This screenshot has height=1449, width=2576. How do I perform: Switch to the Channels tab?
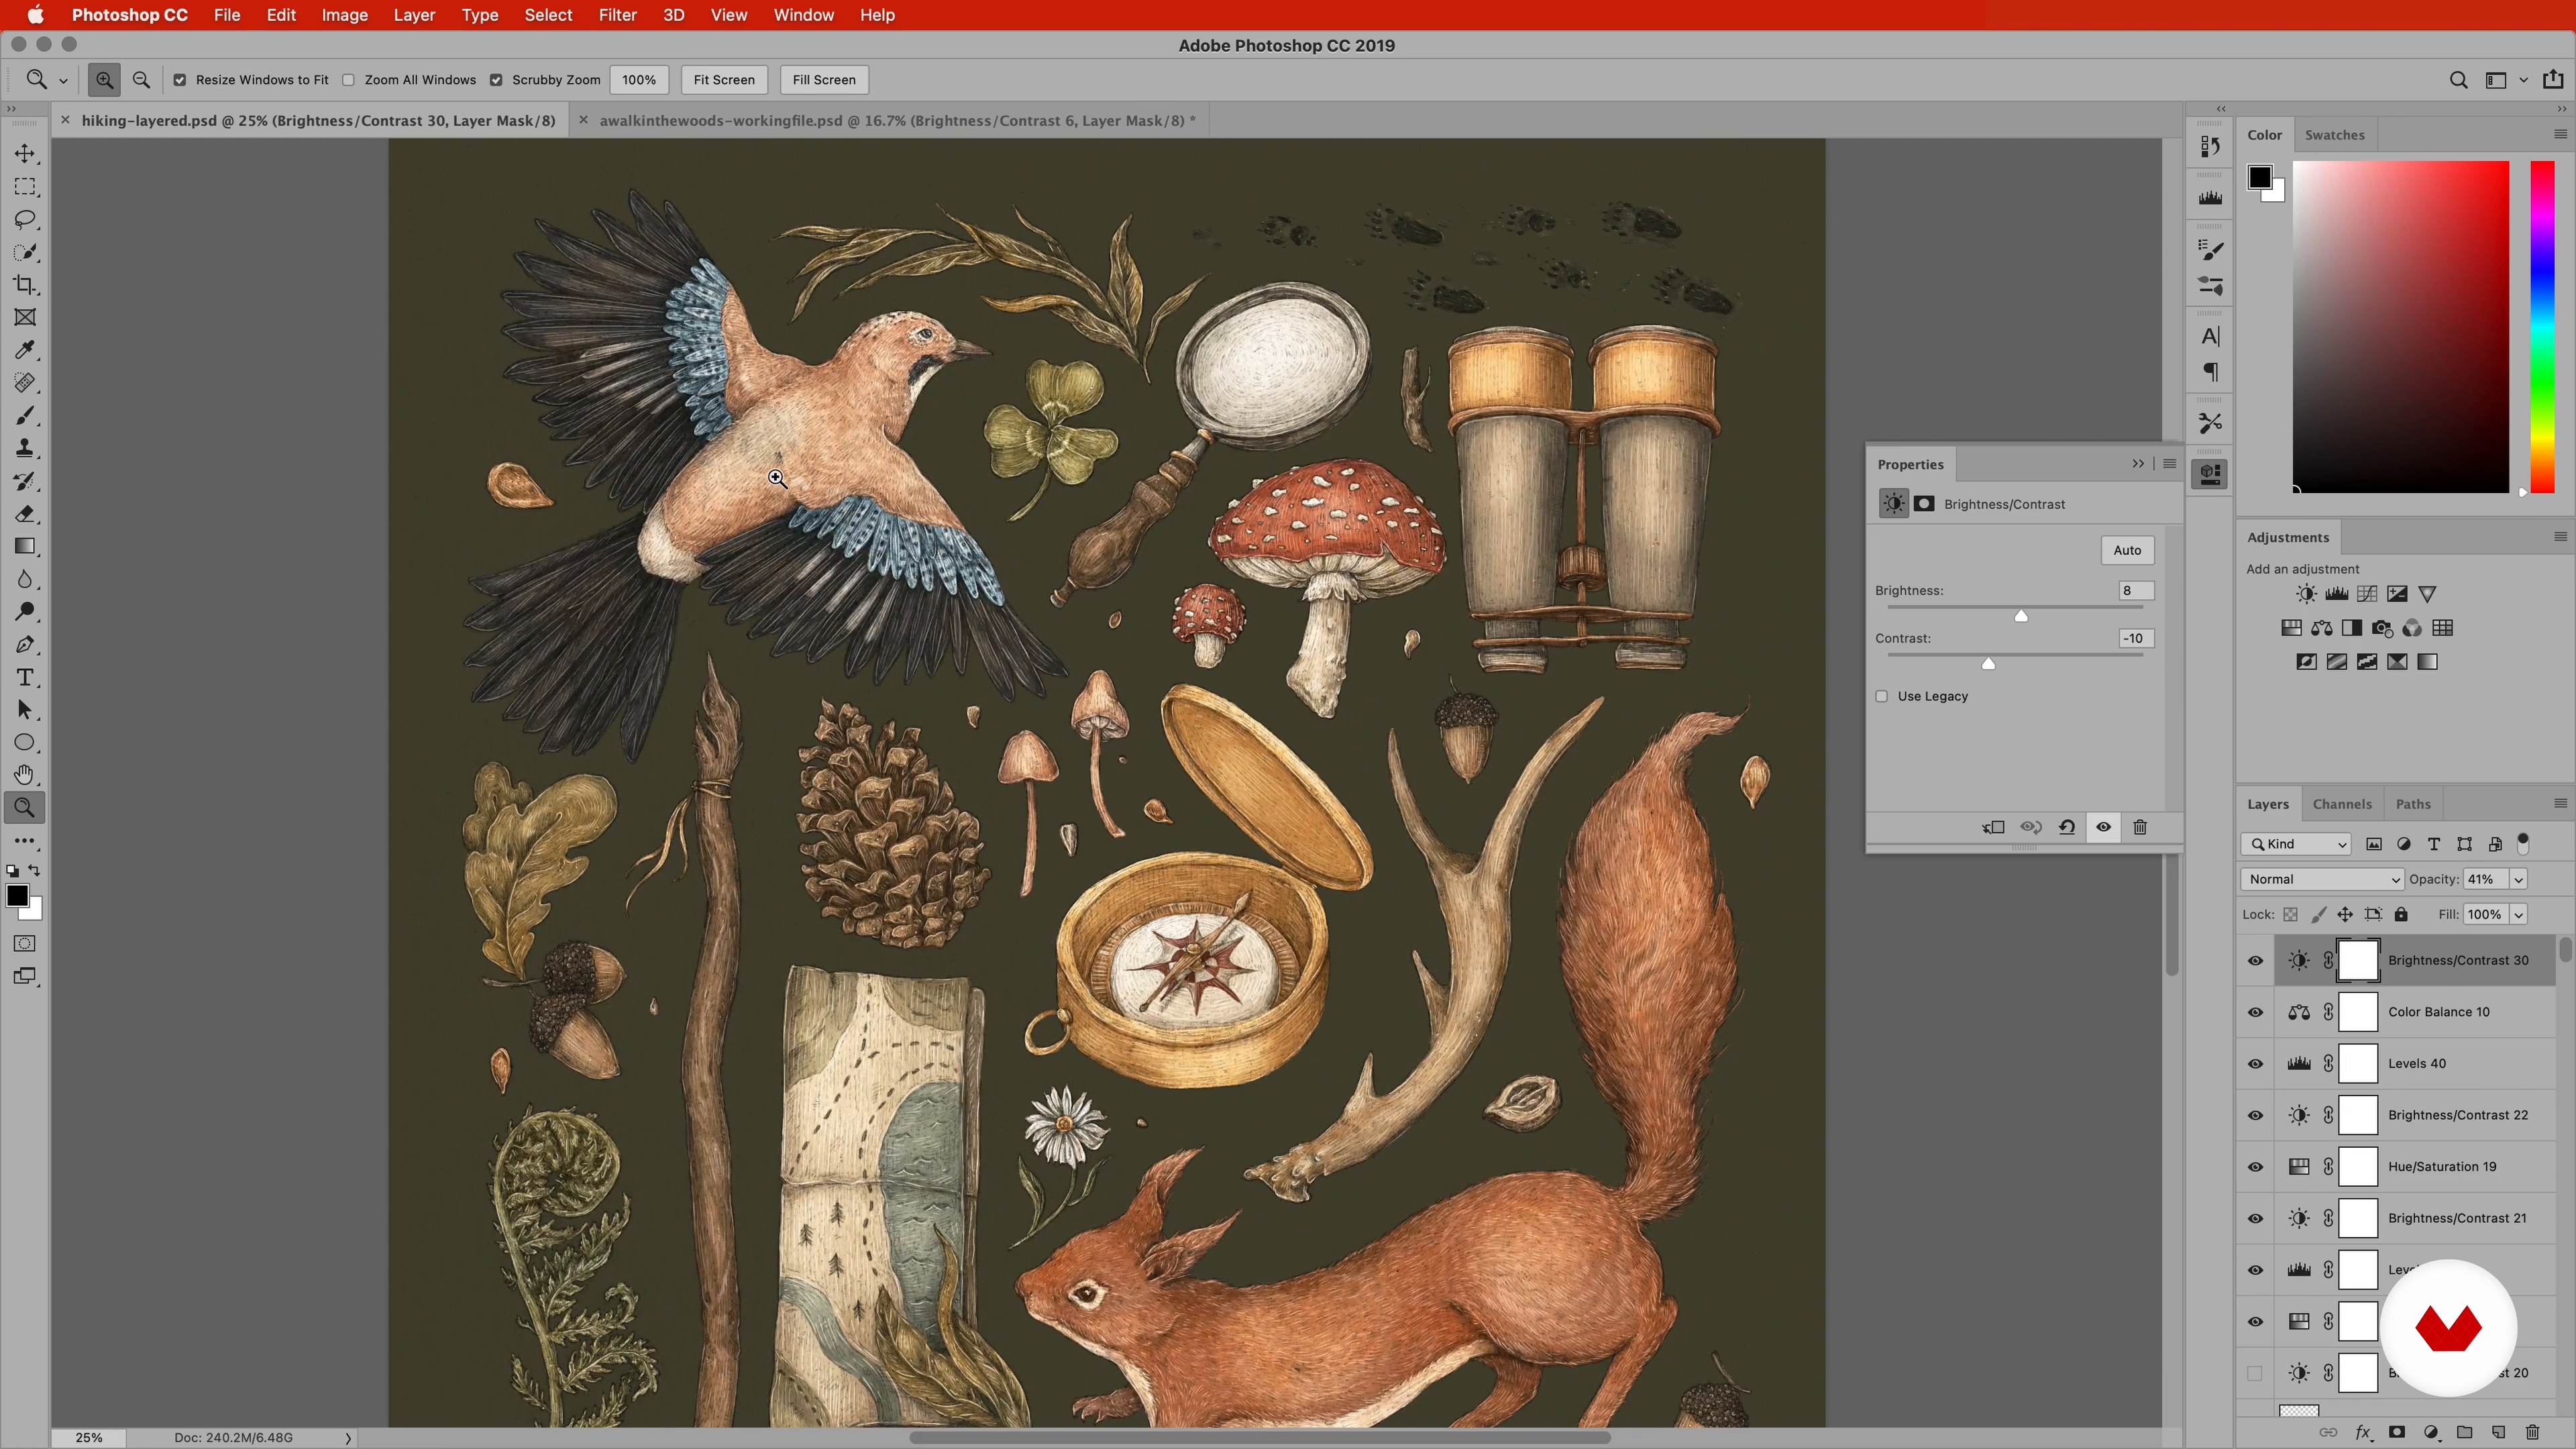(x=2342, y=804)
